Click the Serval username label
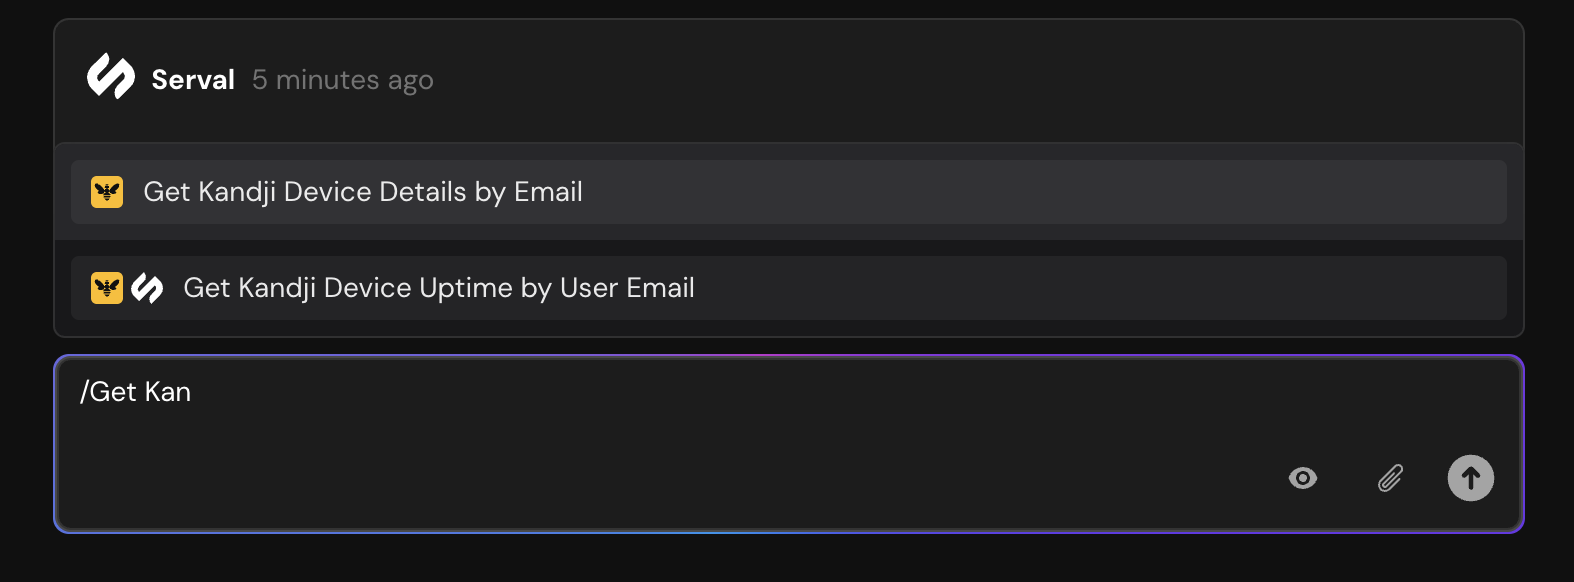 pos(192,79)
